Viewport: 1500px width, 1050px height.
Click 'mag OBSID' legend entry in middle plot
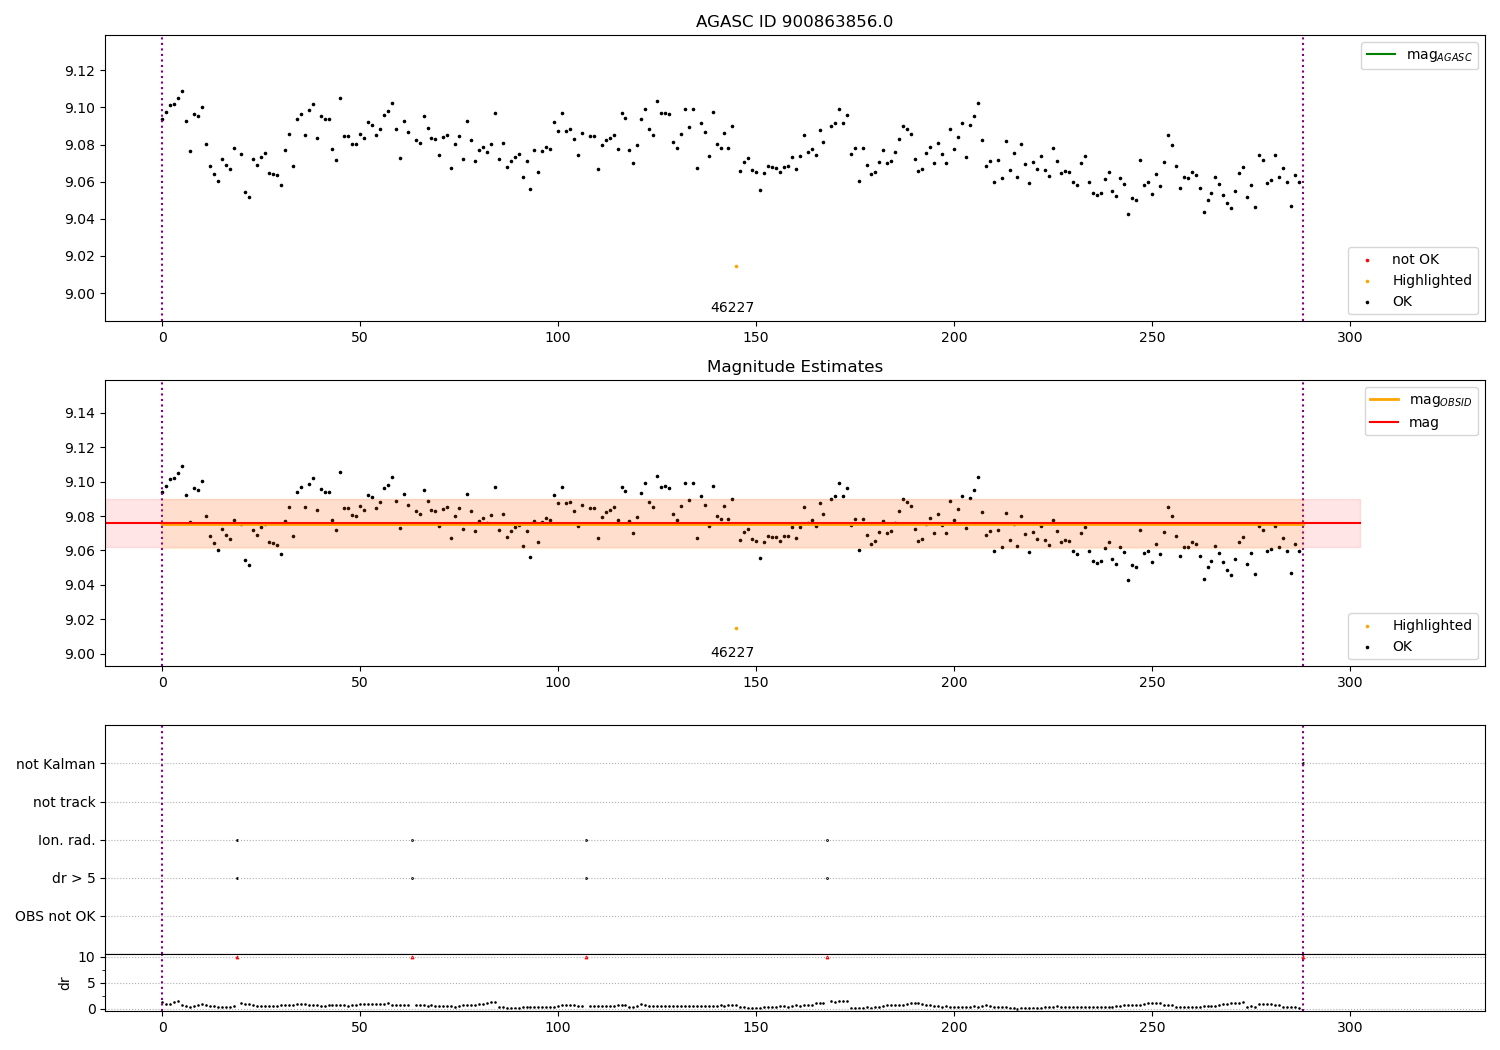tap(1421, 400)
